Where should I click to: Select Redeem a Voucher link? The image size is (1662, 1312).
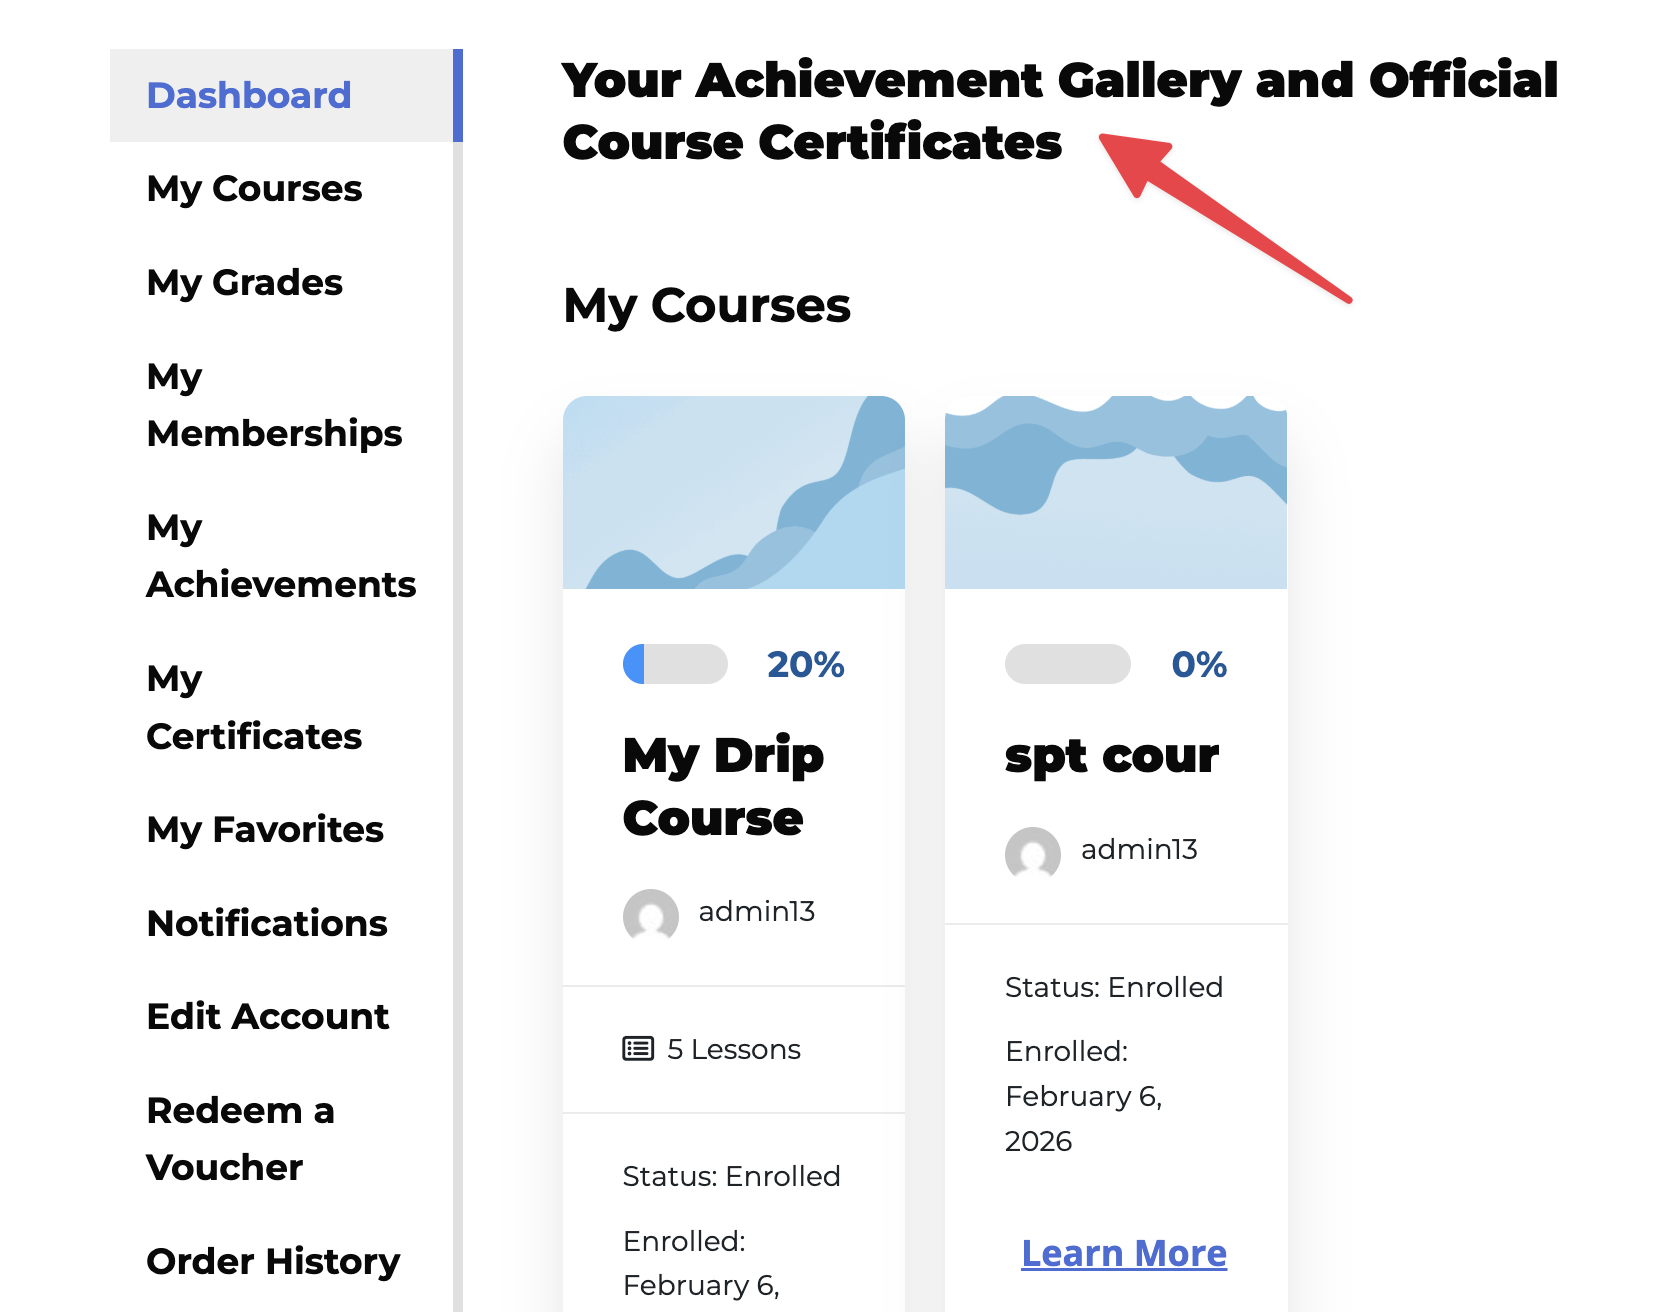(x=240, y=1139)
